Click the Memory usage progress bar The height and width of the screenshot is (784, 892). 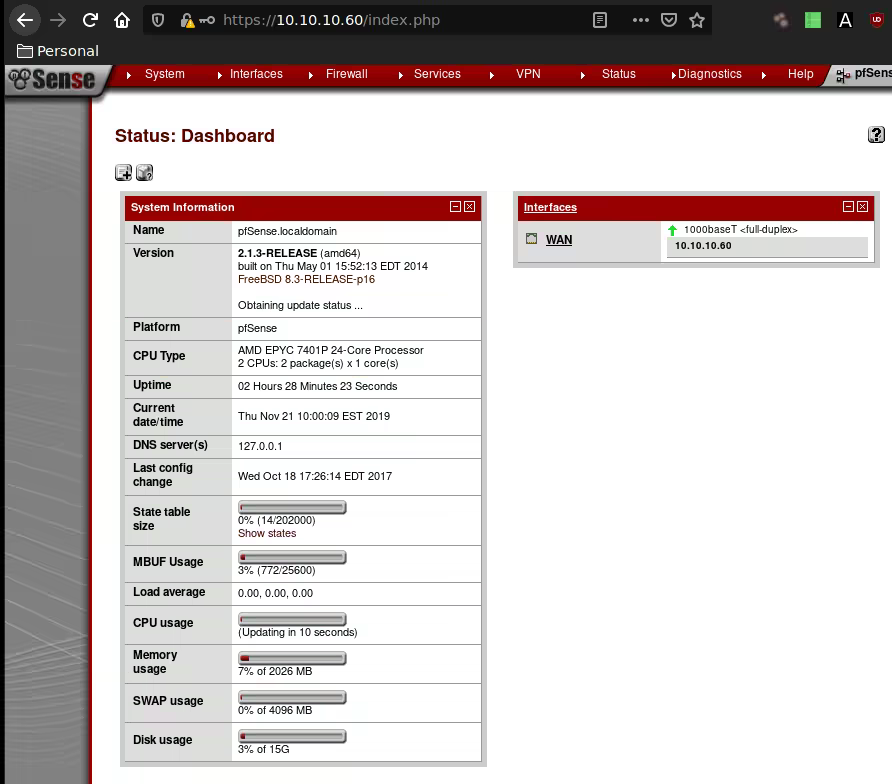point(292,658)
